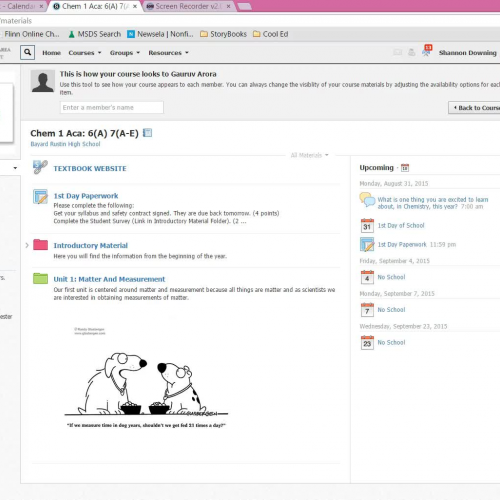
Task: Open the All Materials filter dropdown
Action: [x=309, y=155]
